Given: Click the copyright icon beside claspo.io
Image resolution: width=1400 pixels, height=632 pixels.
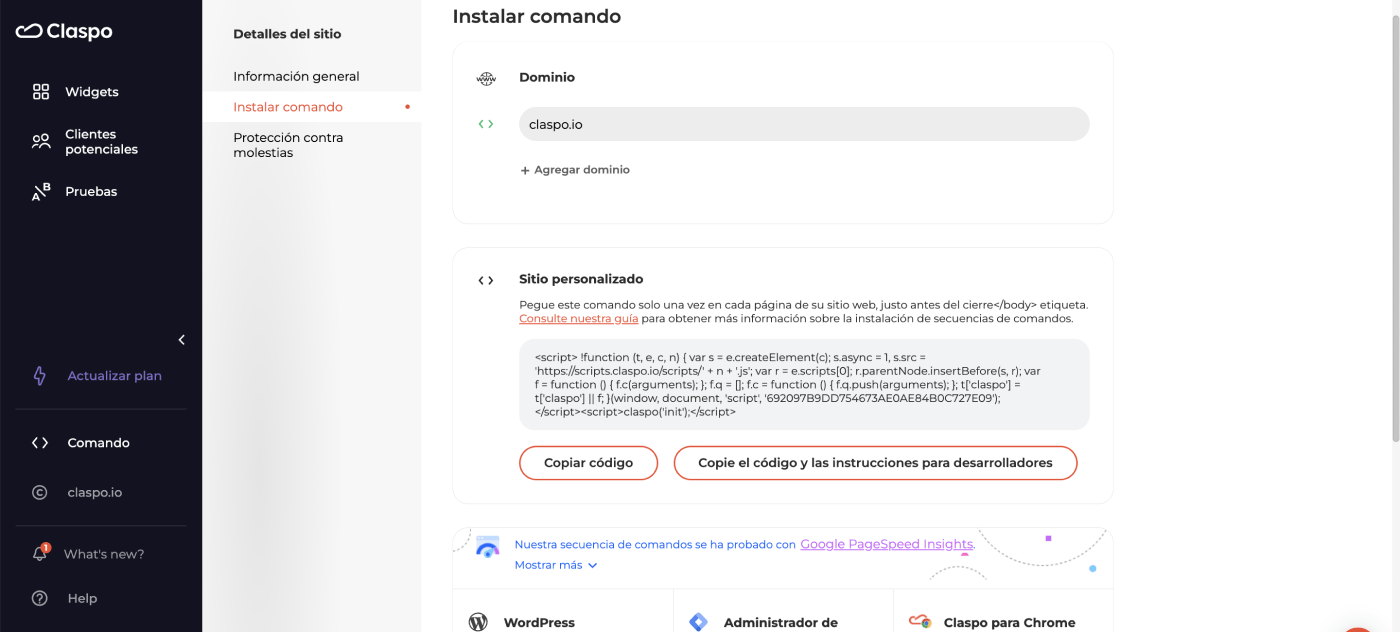Looking at the screenshot, I should pos(40,492).
